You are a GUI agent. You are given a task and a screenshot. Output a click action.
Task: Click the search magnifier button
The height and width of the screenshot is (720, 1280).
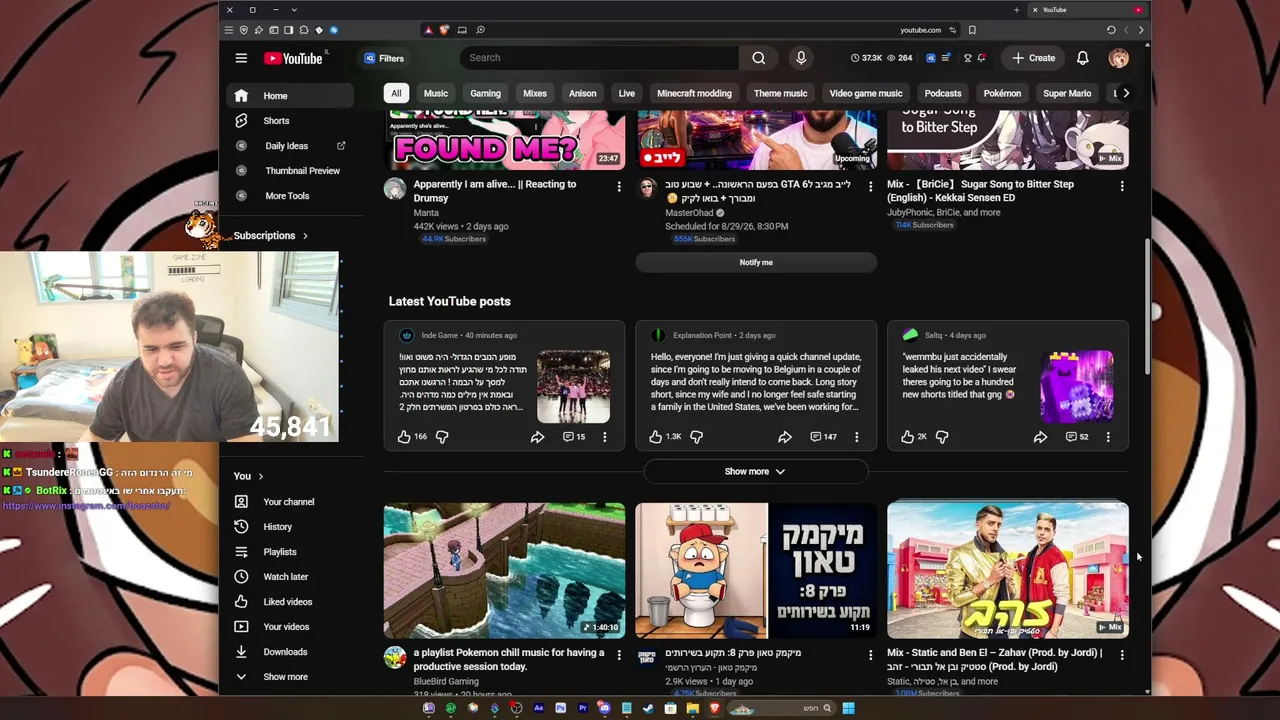click(759, 58)
